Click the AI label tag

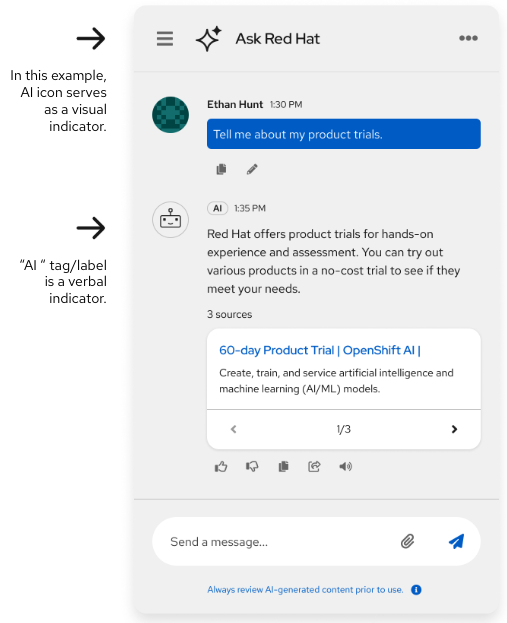[217, 208]
